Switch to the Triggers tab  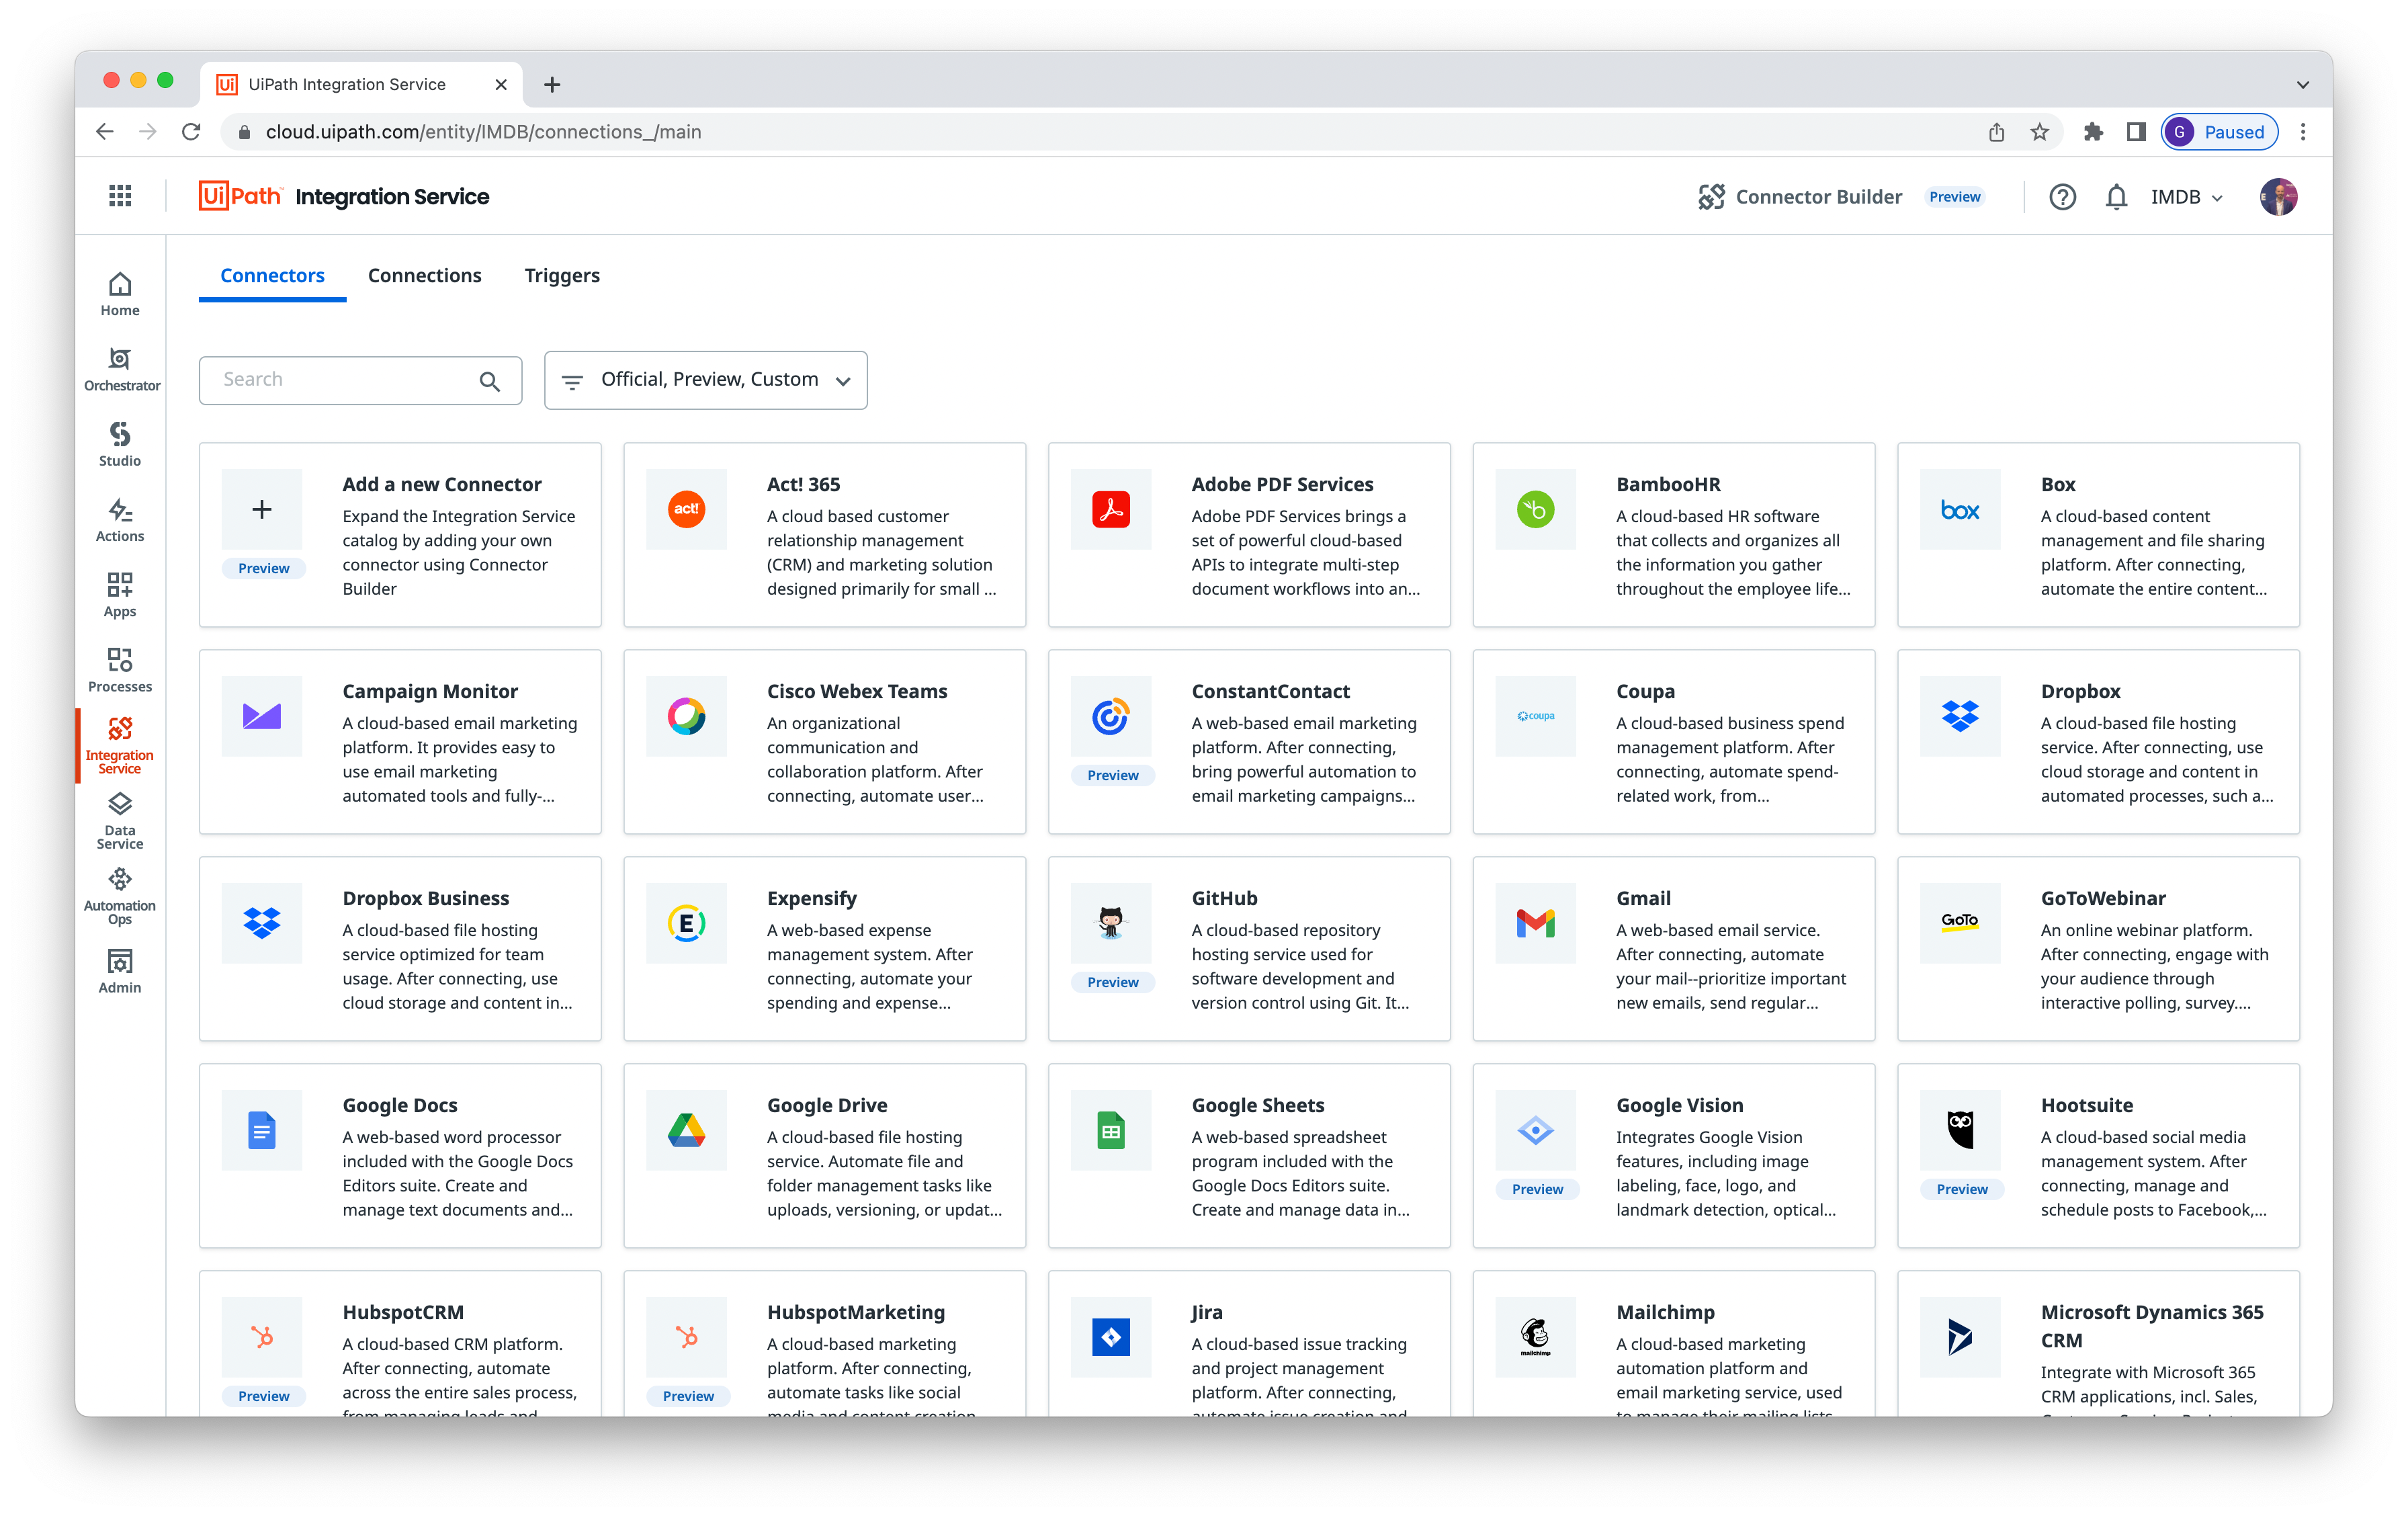tap(564, 274)
